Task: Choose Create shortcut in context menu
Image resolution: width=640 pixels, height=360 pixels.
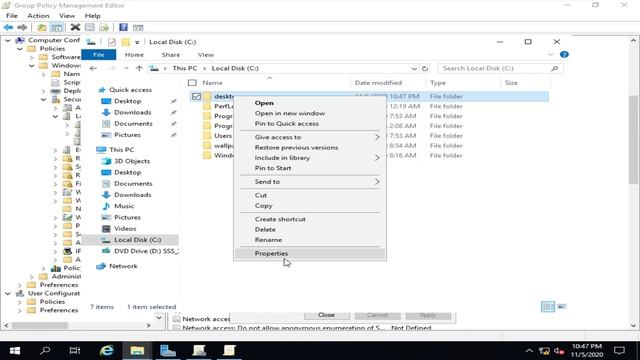Action: coord(310,219)
